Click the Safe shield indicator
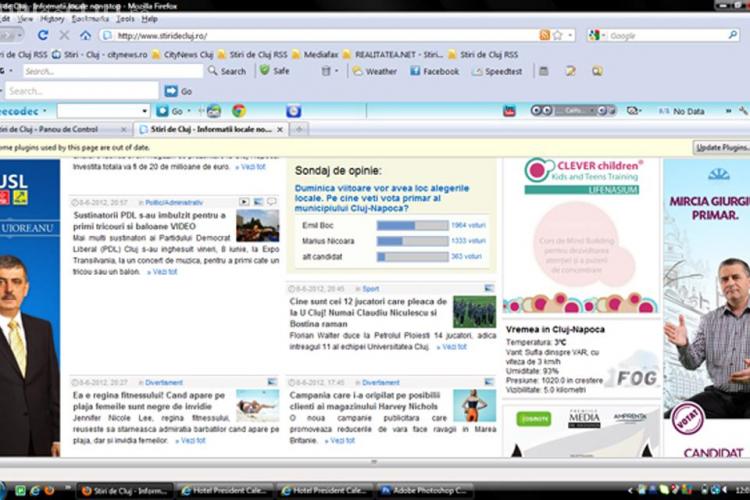 pos(275,71)
